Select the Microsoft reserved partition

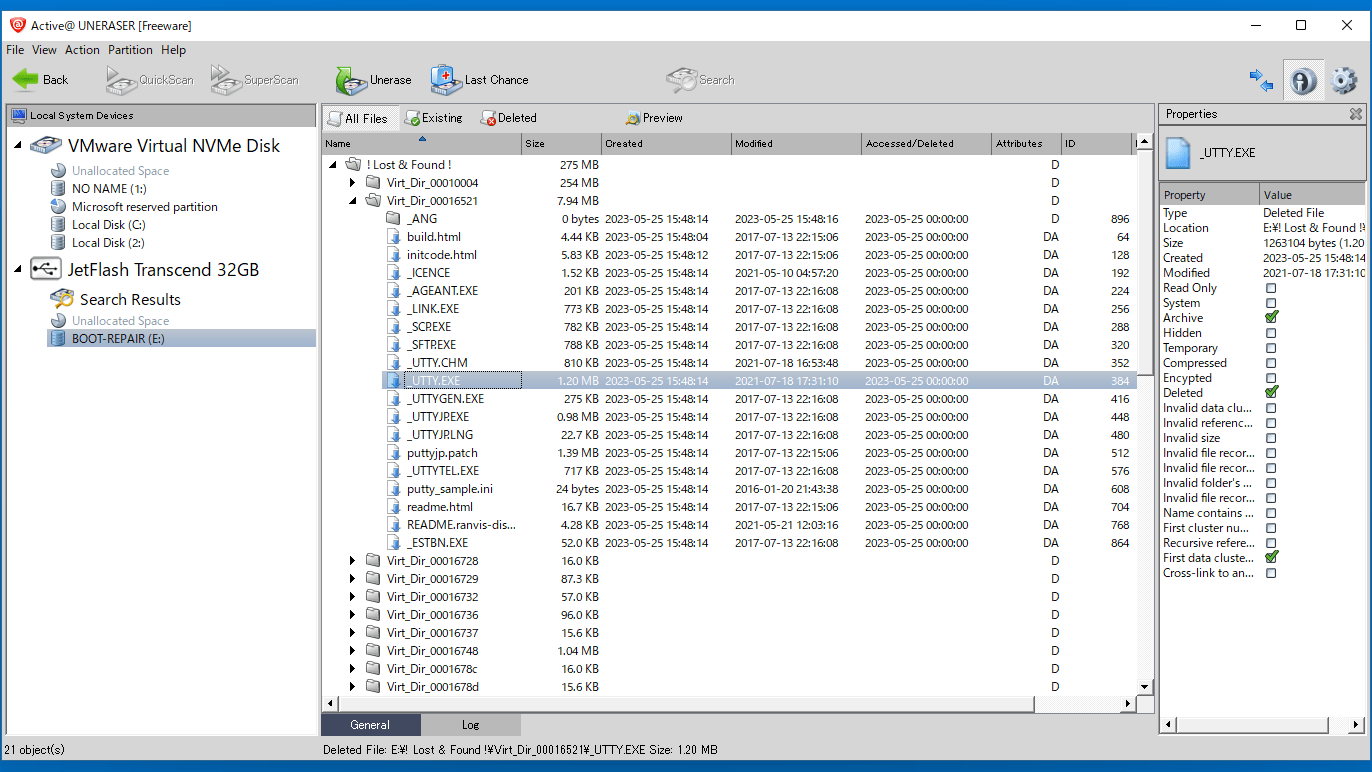click(144, 207)
